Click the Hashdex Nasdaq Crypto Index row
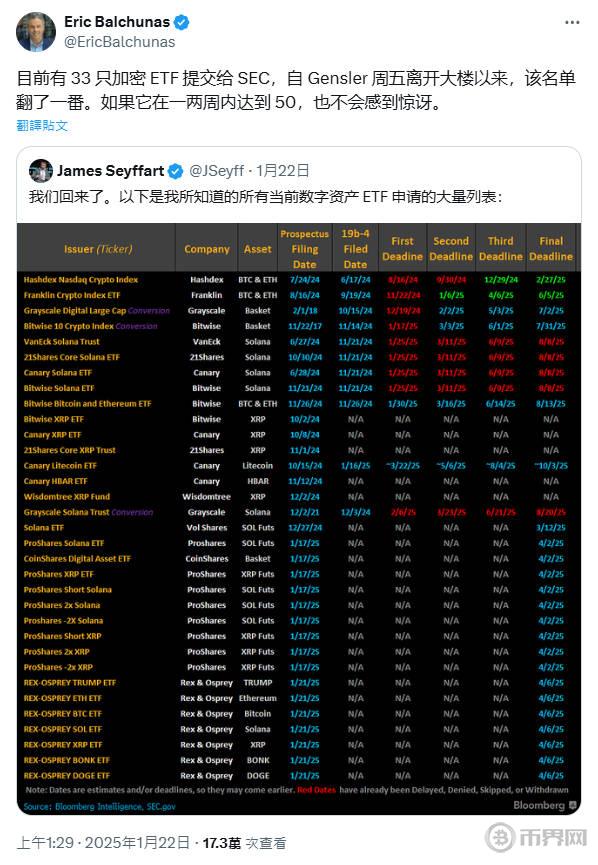This screenshot has width=598, height=865. click(296, 280)
